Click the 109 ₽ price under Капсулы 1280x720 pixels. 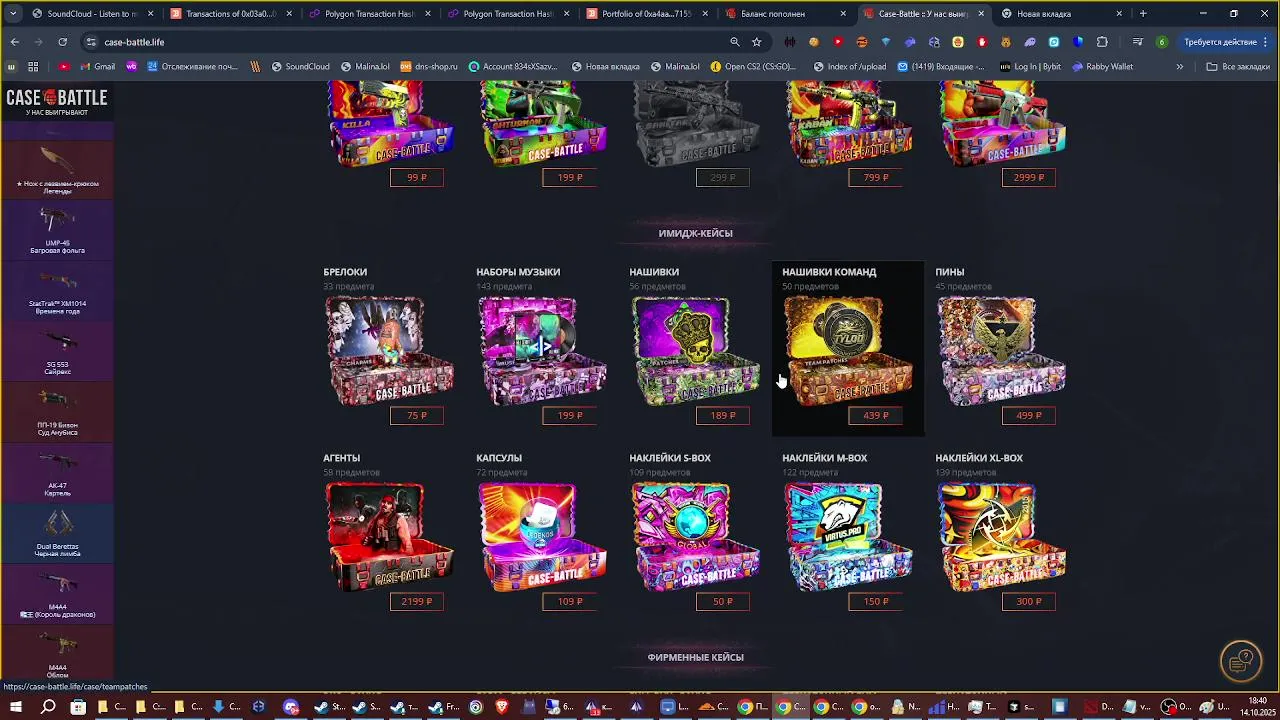570,602
